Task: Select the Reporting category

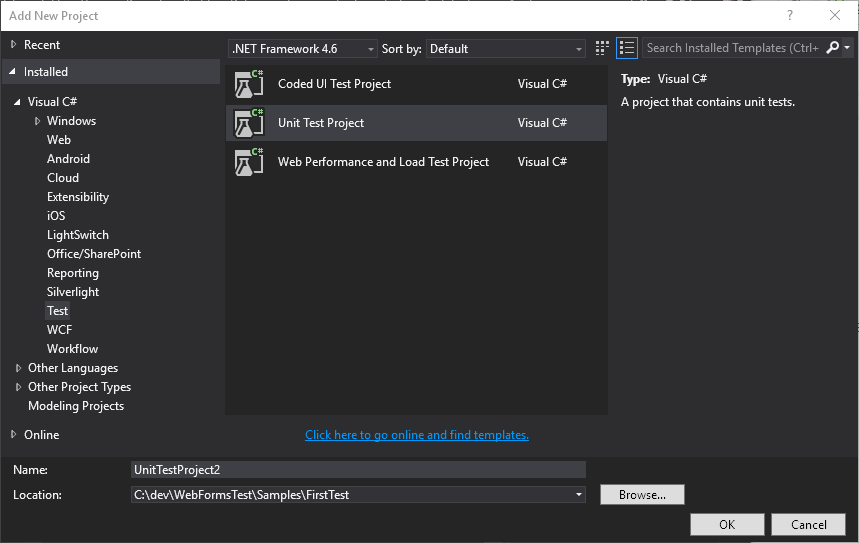Action: (73, 273)
